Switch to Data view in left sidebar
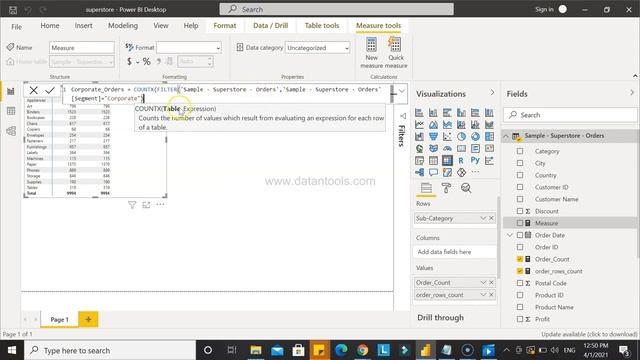Screen dimensions: 640x360 pyautogui.click(x=11, y=111)
